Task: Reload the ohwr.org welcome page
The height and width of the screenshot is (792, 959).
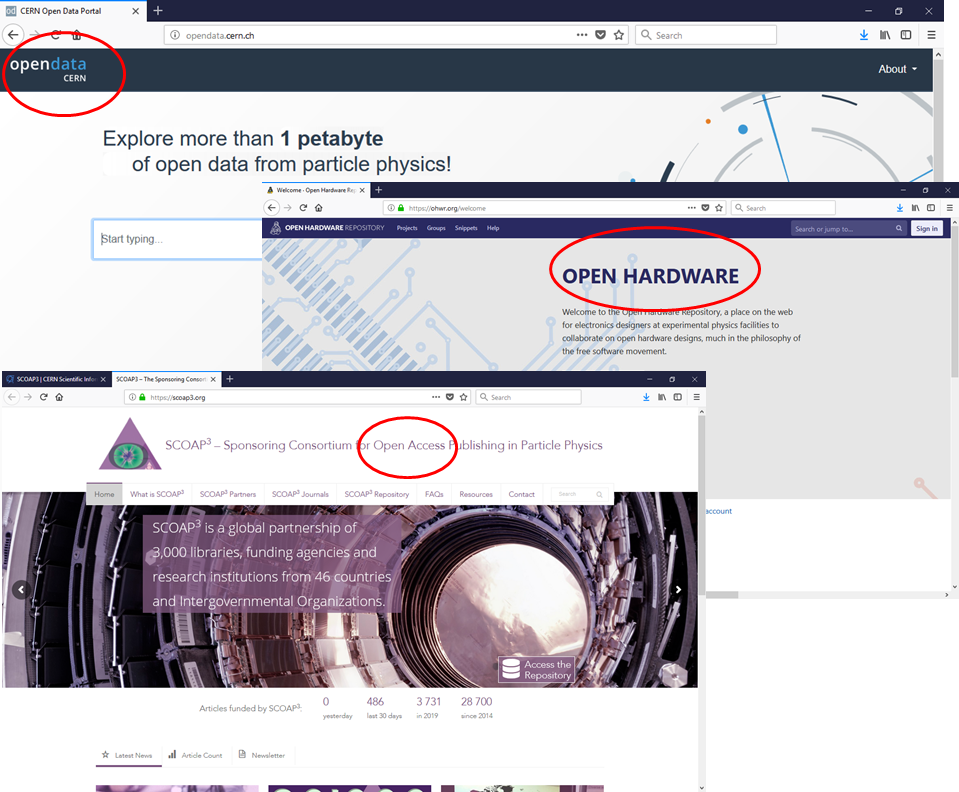Action: pos(303,208)
